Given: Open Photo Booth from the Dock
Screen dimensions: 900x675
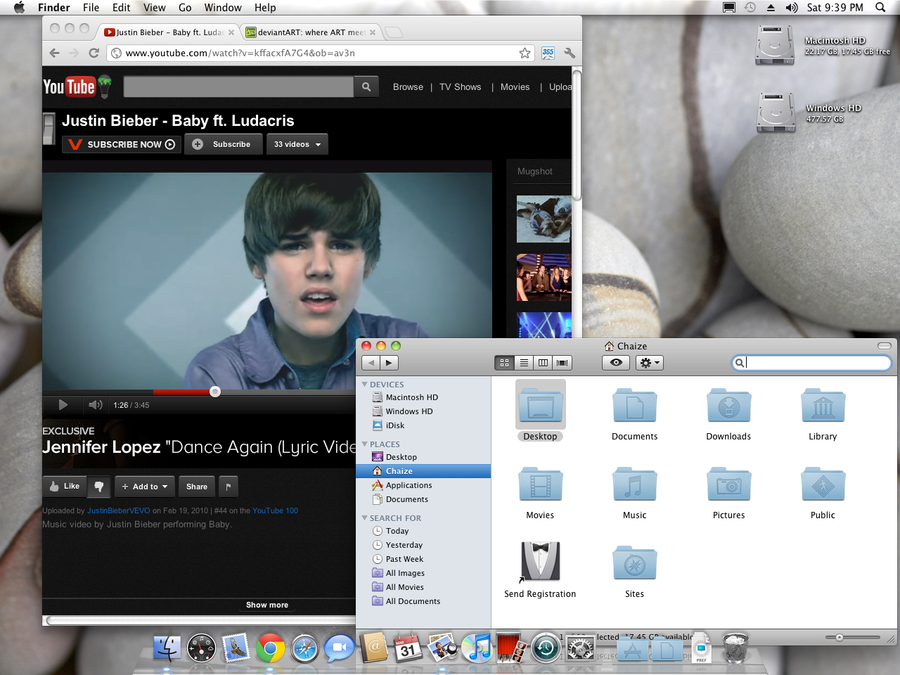Looking at the screenshot, I should [511, 648].
